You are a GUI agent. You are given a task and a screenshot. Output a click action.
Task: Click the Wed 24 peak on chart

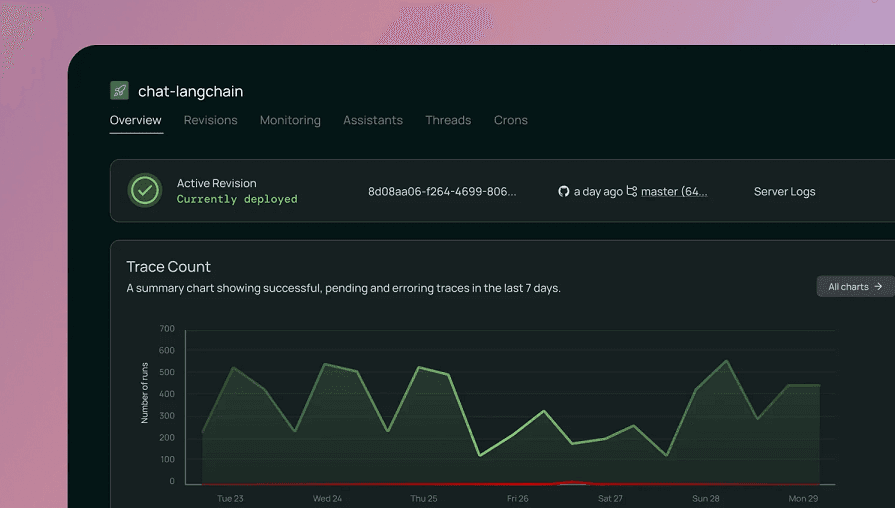coord(326,364)
